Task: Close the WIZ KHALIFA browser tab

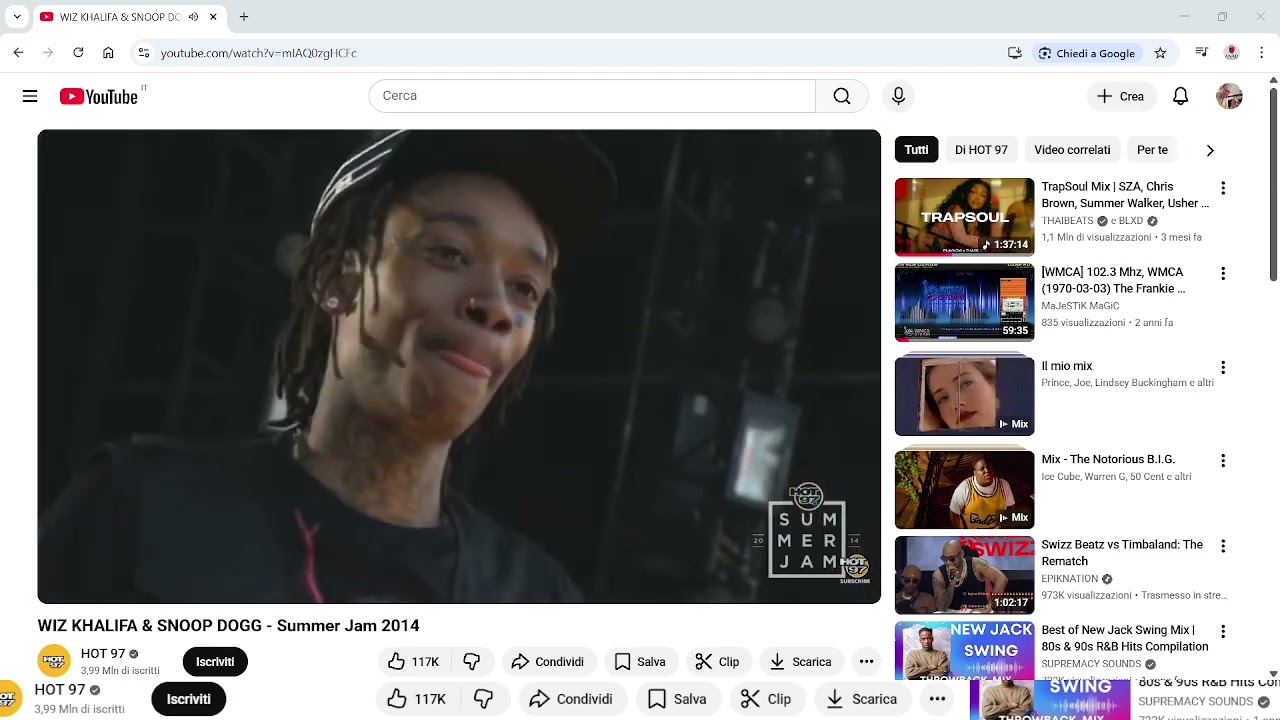Action: [213, 17]
